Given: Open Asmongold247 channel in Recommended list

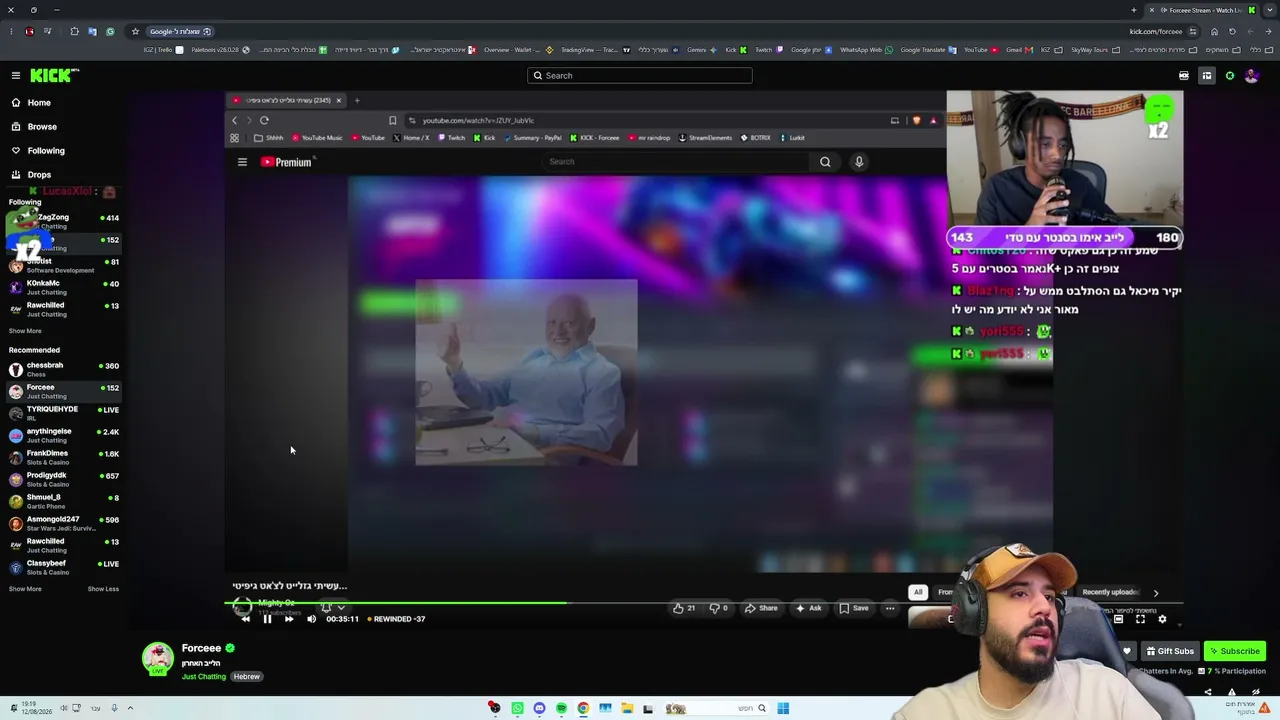Looking at the screenshot, I should [62, 524].
